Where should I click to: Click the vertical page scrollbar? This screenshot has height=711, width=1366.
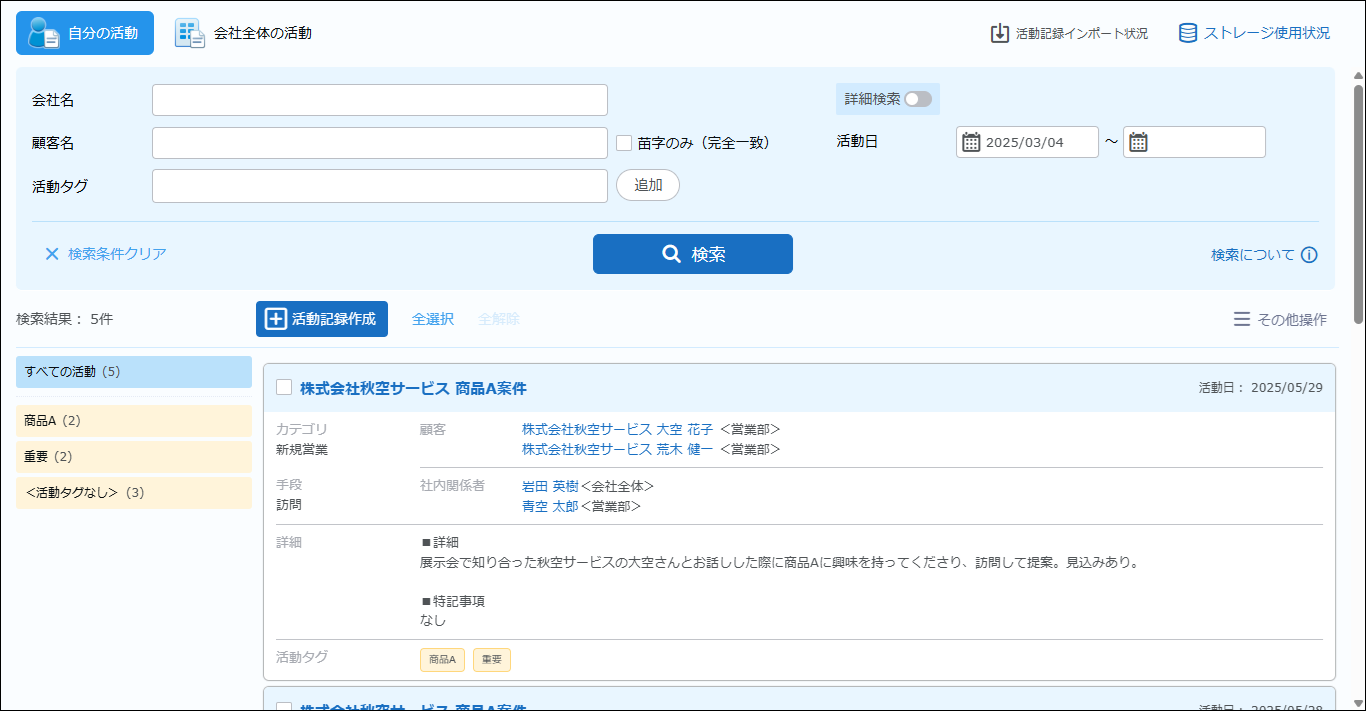pyautogui.click(x=1358, y=200)
